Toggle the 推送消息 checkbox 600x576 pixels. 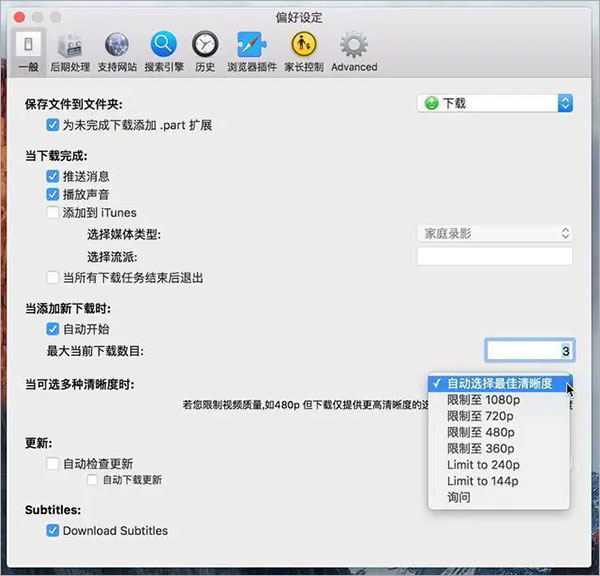[x=53, y=176]
